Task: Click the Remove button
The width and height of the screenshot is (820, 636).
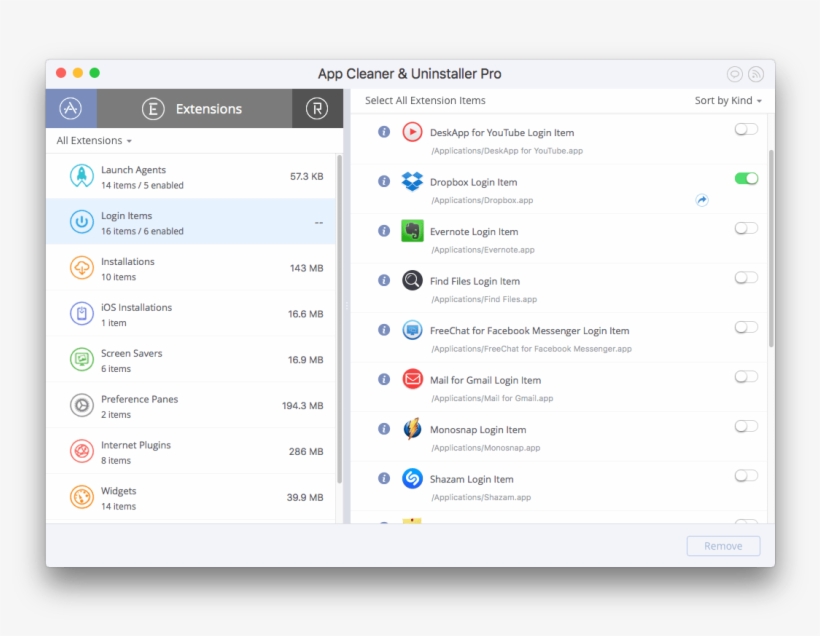Action: coord(723,546)
